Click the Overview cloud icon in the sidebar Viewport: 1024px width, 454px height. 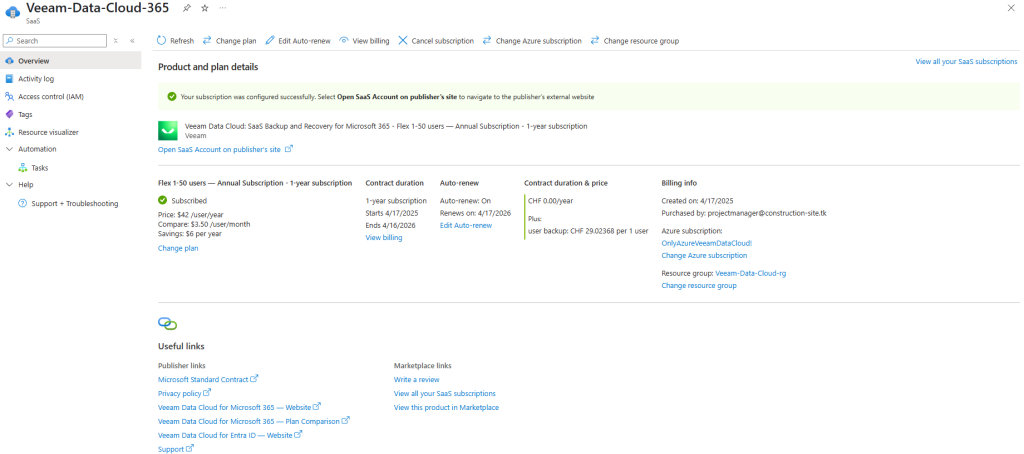point(9,61)
